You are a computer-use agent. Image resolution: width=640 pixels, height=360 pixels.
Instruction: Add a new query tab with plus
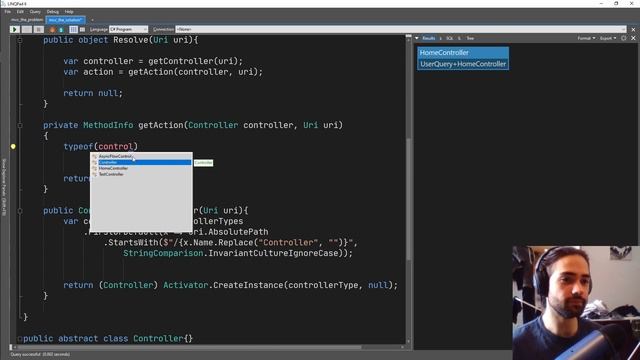click(x=92, y=20)
